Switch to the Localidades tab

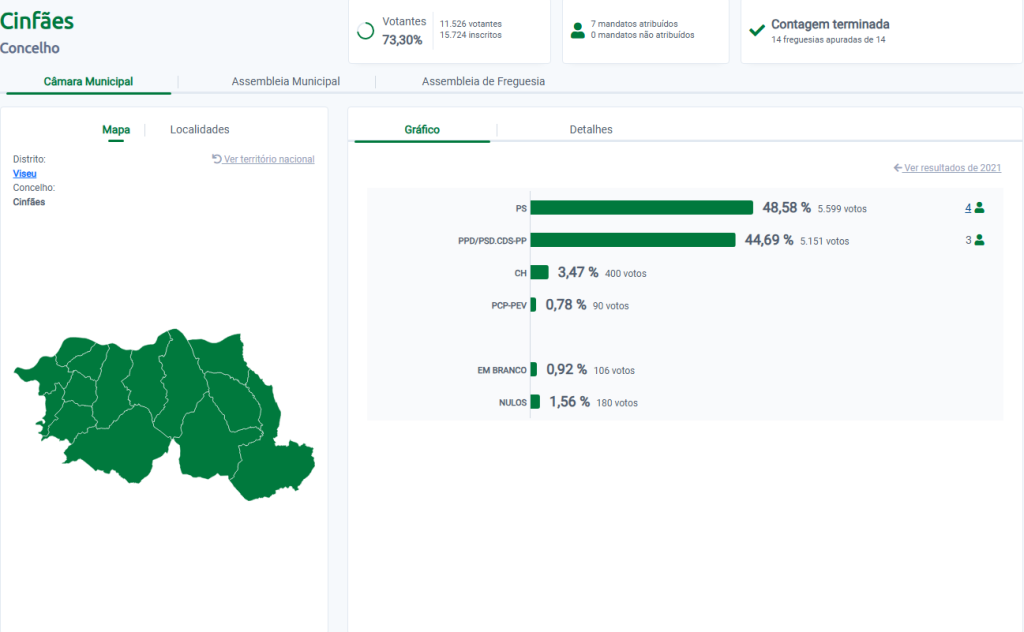pos(199,130)
